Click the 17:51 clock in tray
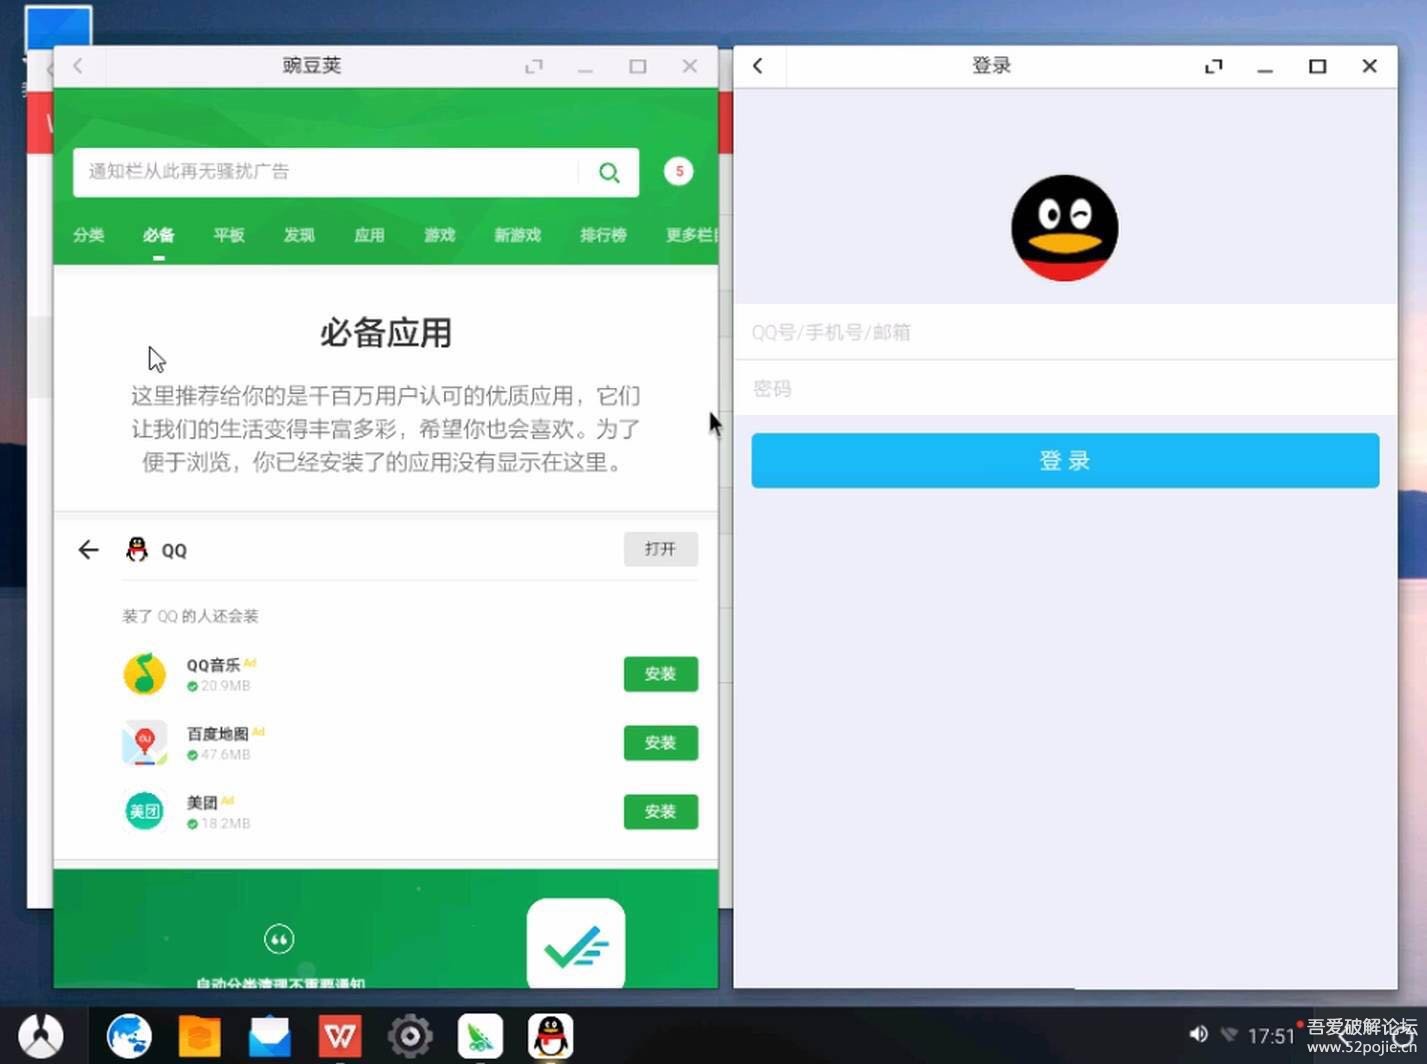1427x1064 pixels. 1271,1036
